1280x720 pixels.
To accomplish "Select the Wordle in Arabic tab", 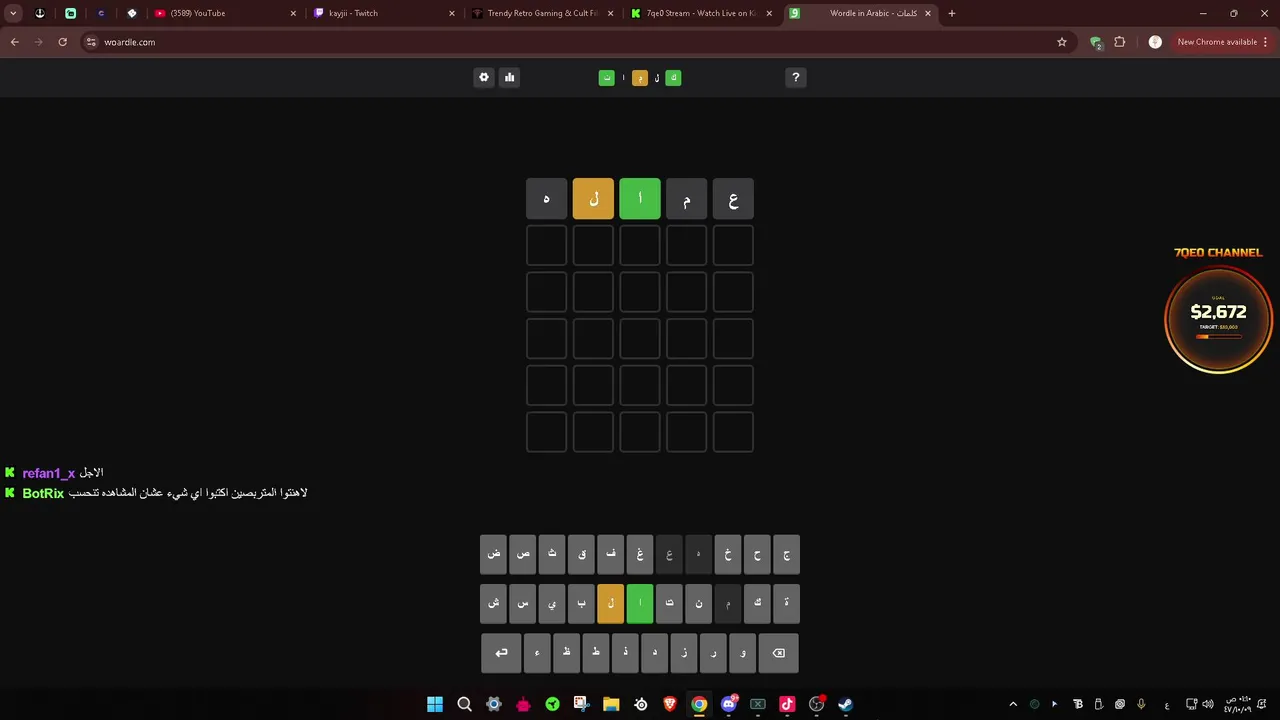I will [860, 13].
